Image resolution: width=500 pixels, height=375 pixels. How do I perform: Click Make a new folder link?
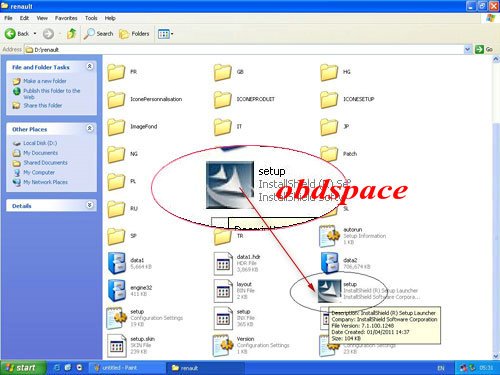point(45,81)
